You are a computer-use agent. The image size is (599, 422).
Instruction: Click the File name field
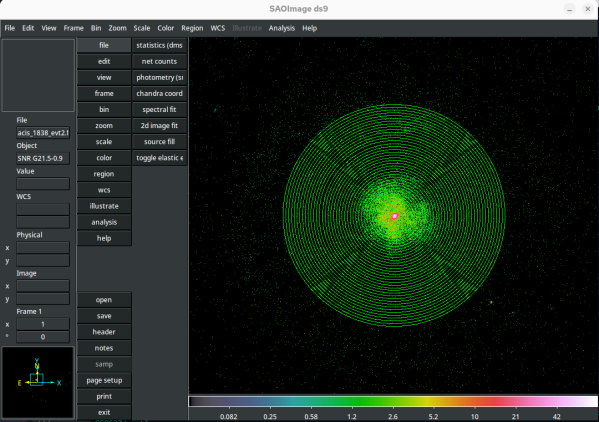click(43, 133)
